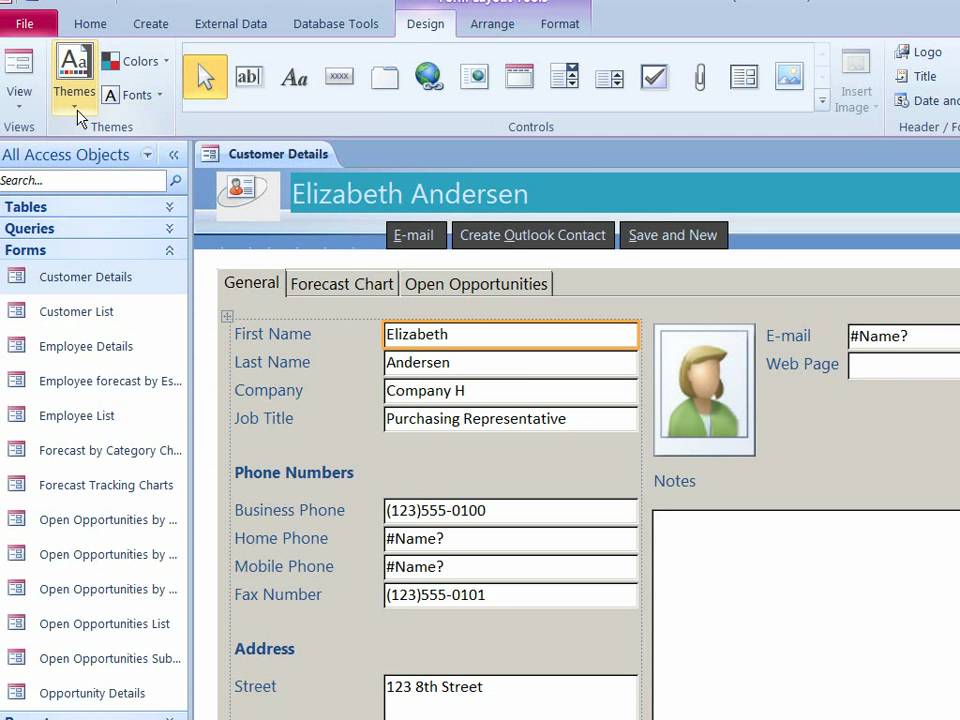Image resolution: width=960 pixels, height=720 pixels.
Task: Click Create Outlook Contact button
Action: click(533, 235)
